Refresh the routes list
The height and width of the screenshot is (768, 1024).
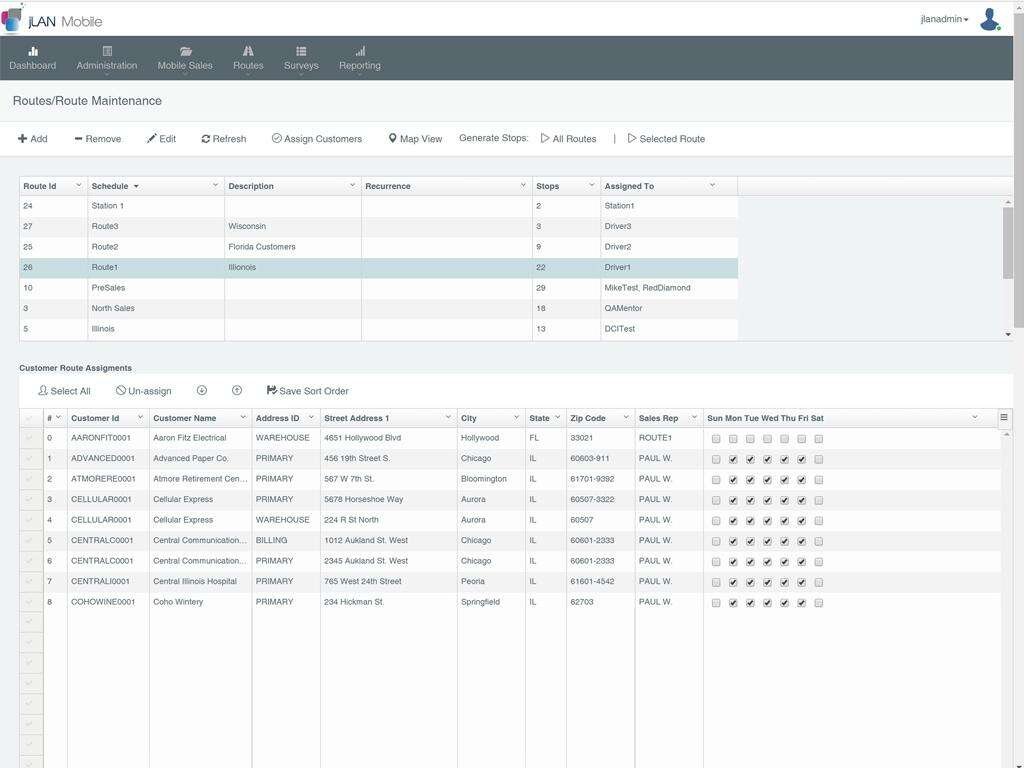click(x=224, y=138)
